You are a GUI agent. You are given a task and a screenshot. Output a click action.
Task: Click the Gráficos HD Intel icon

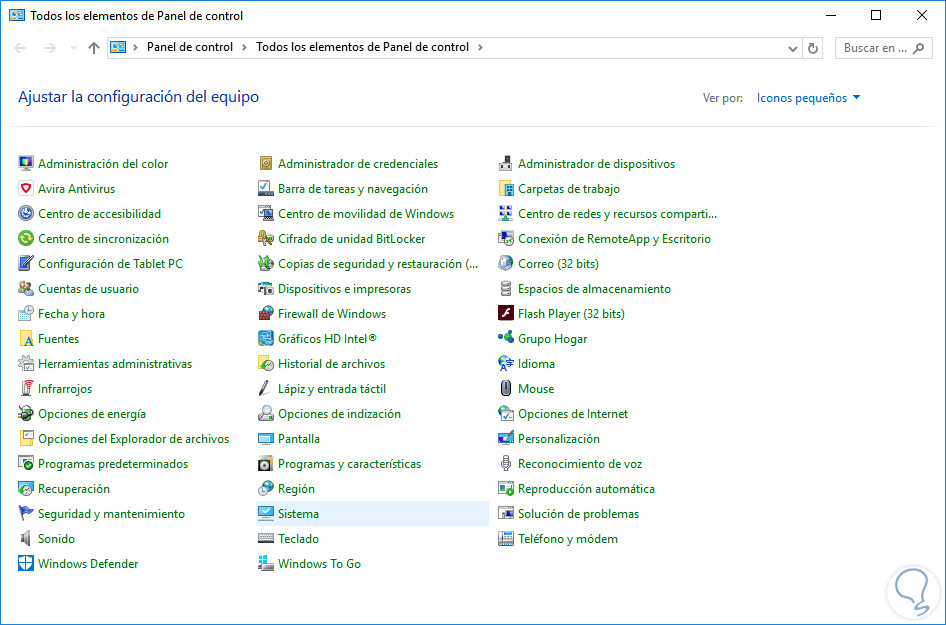point(266,339)
